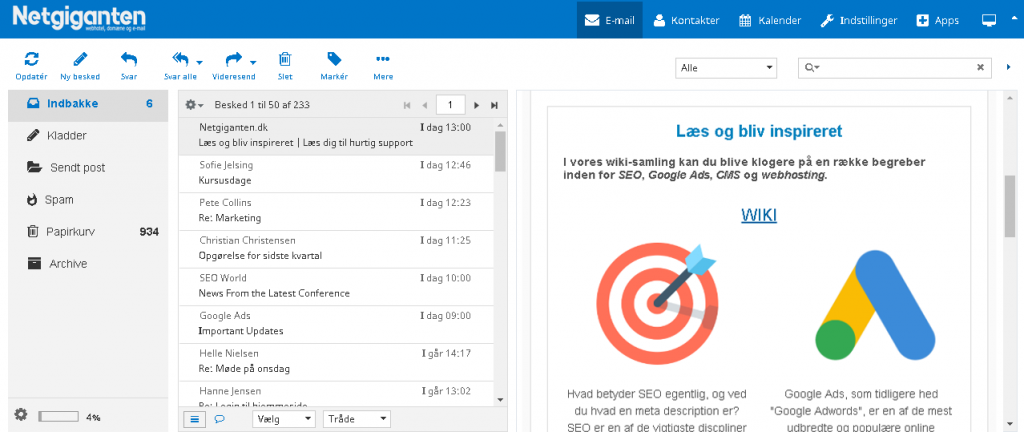This screenshot has height=432, width=1024.
Task: Switch to the Kontakter tab
Action: tap(685, 20)
